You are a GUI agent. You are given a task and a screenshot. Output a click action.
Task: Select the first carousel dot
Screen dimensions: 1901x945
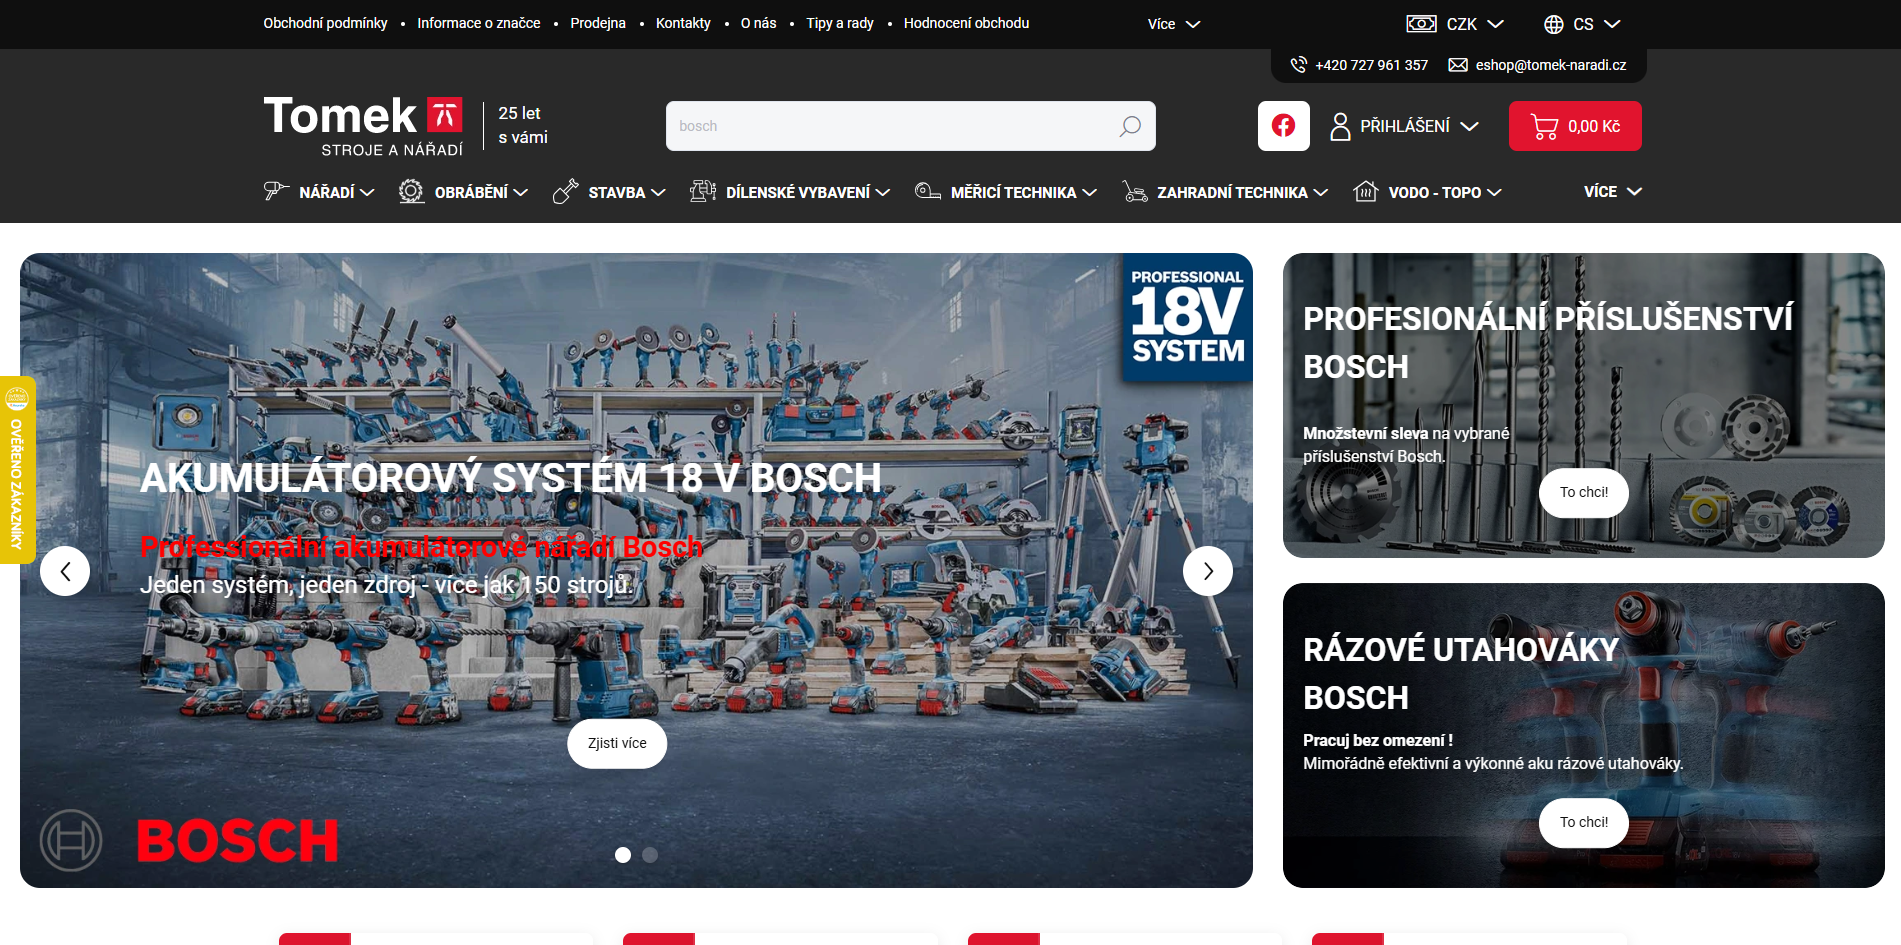pyautogui.click(x=623, y=855)
